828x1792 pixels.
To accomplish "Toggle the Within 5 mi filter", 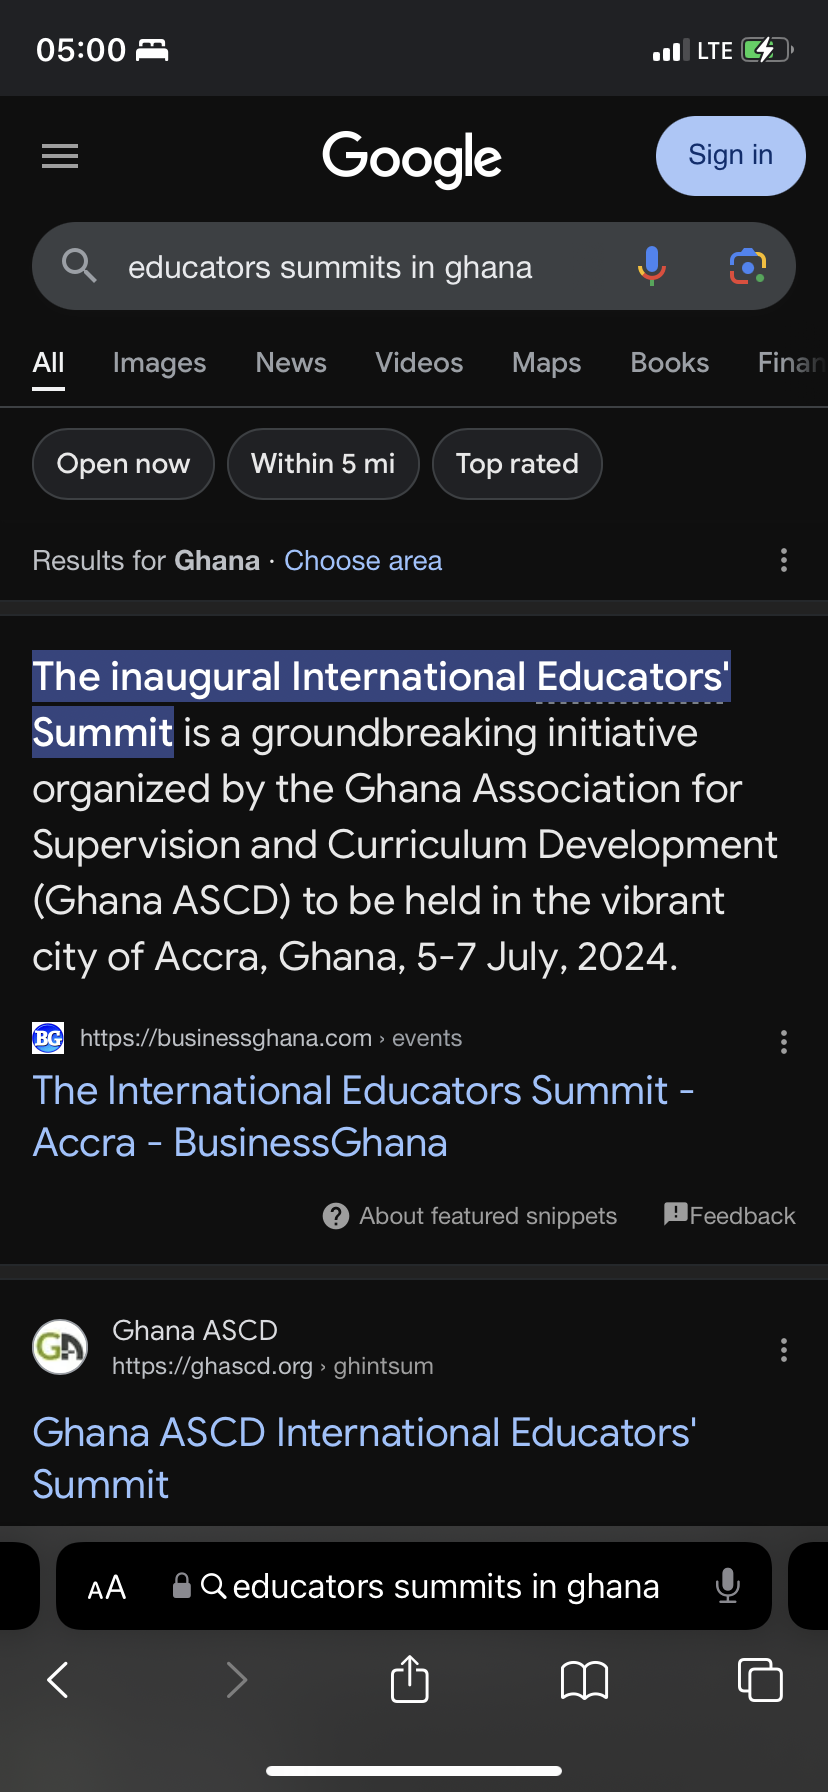I will (x=322, y=464).
